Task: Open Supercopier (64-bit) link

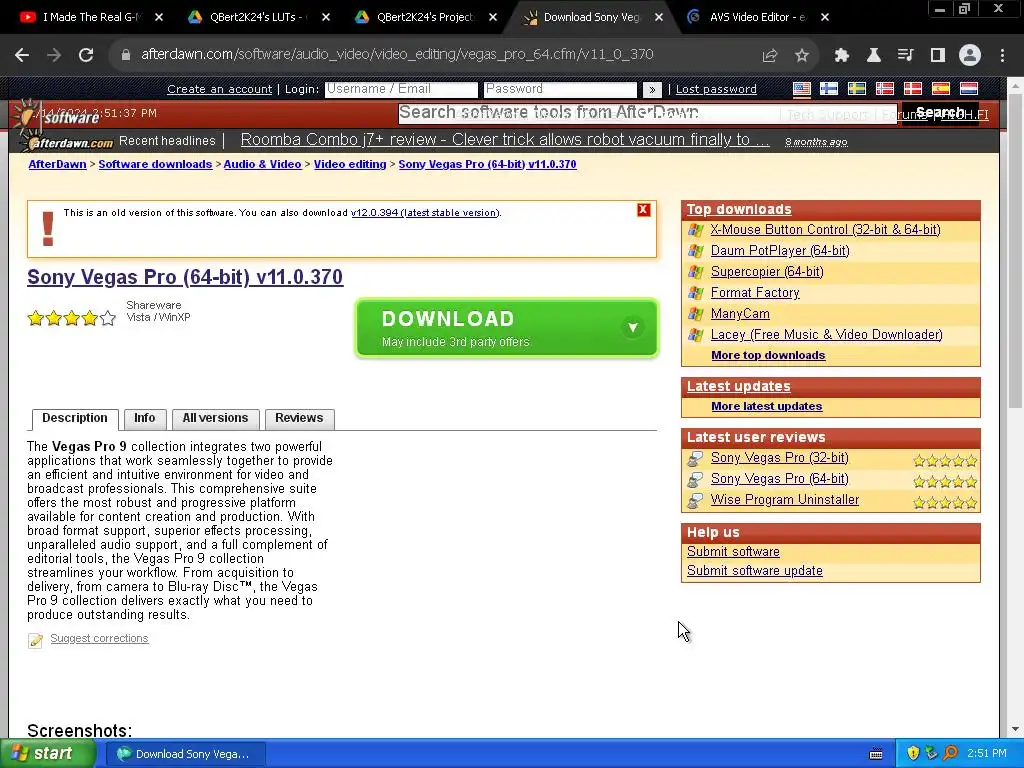Action: (x=767, y=272)
